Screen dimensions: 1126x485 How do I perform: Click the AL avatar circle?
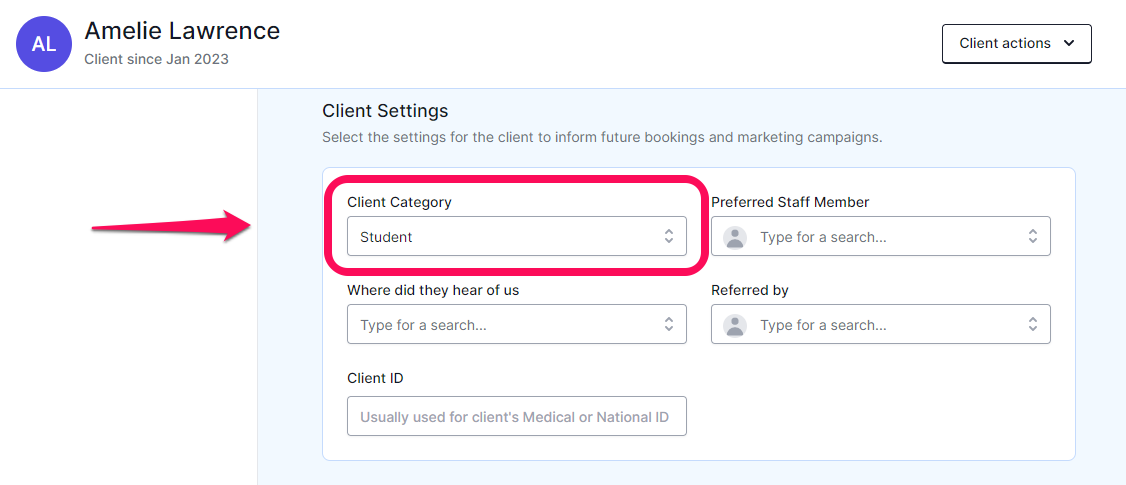[44, 44]
